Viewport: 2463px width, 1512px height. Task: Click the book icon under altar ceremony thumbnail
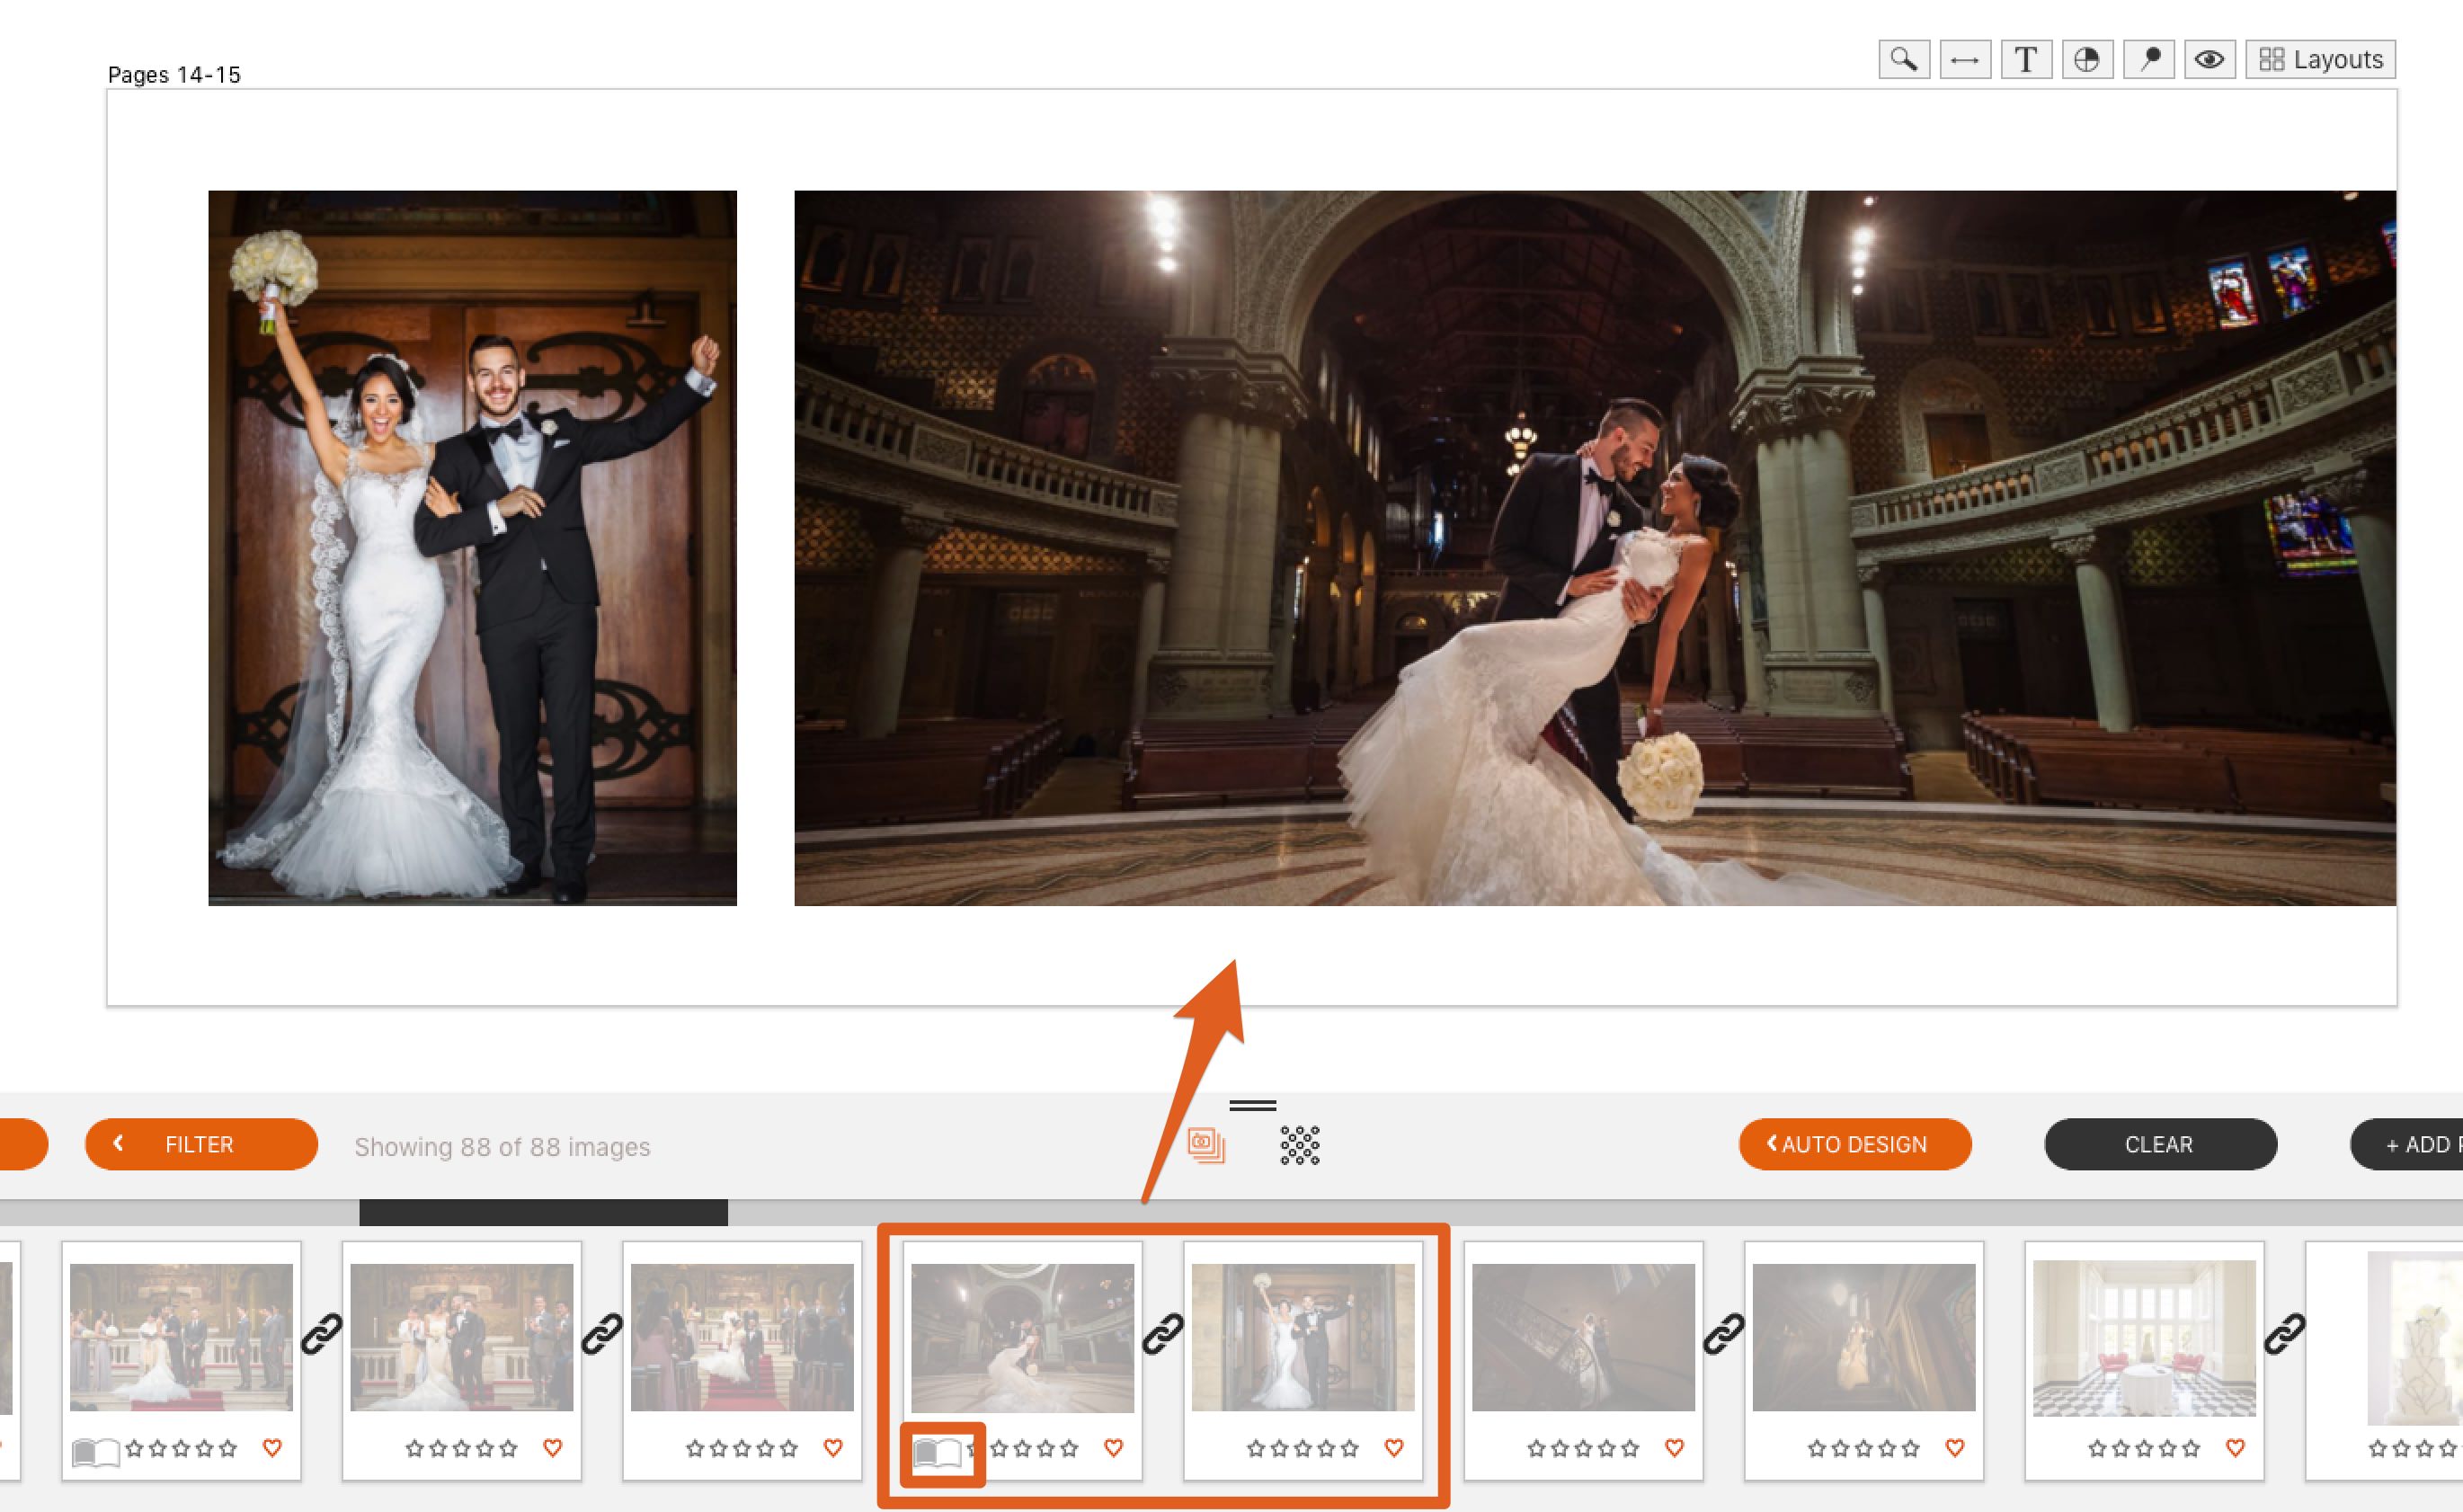[95, 1451]
